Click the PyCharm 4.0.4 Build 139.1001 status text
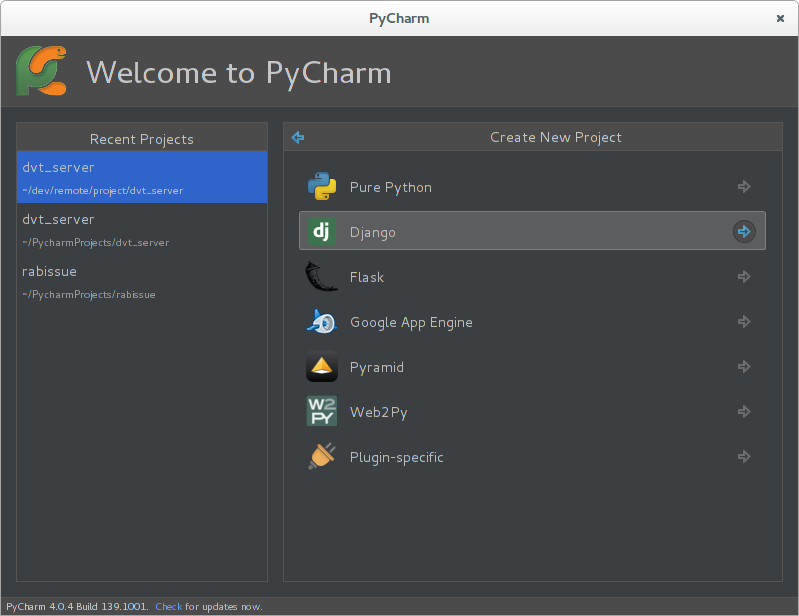The width and height of the screenshot is (799, 616). [x=77, y=606]
